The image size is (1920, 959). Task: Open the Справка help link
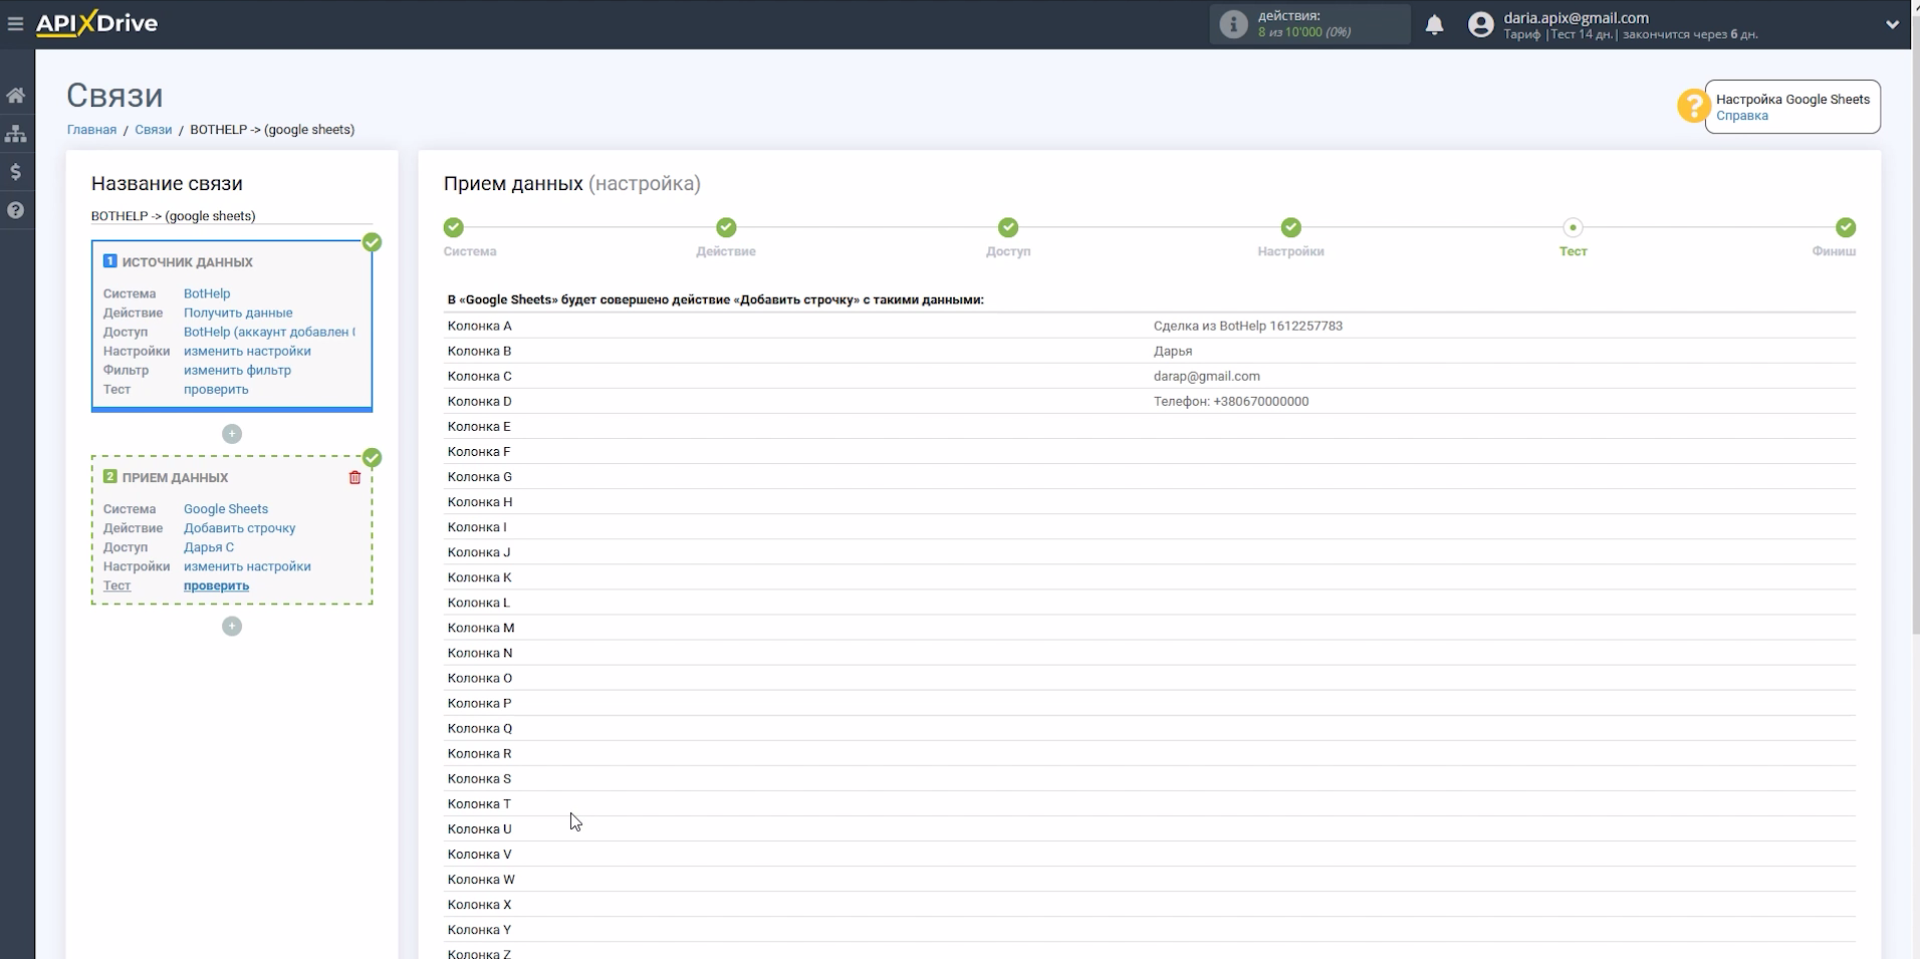click(1742, 115)
